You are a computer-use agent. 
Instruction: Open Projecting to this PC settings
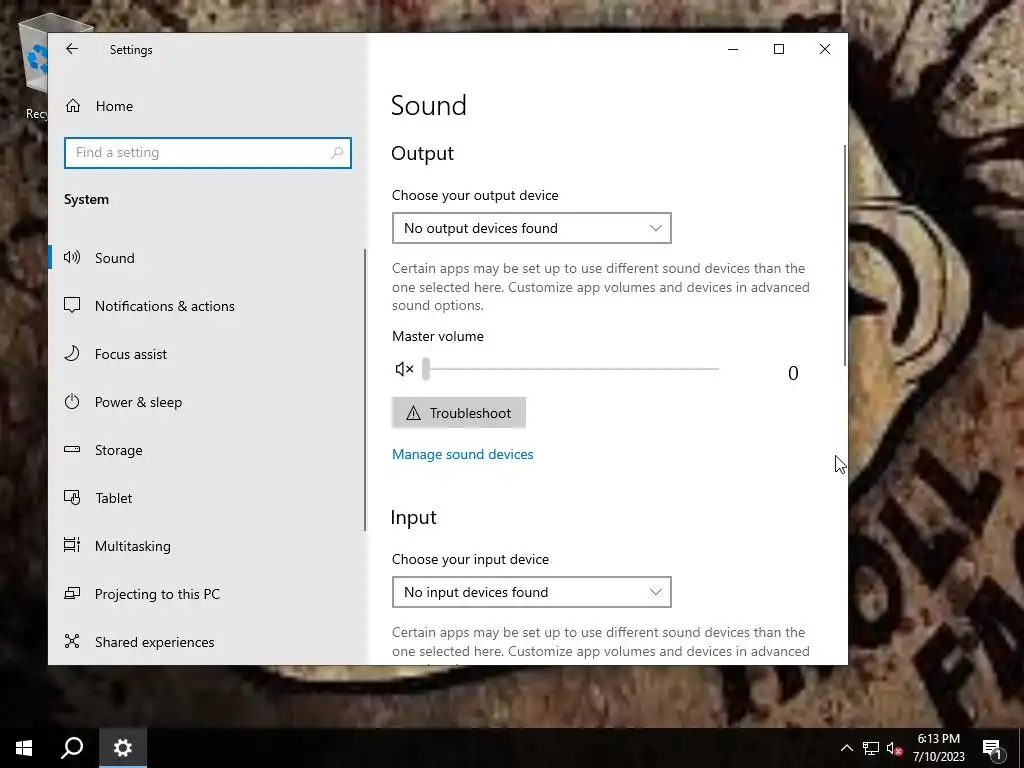pos(208,594)
